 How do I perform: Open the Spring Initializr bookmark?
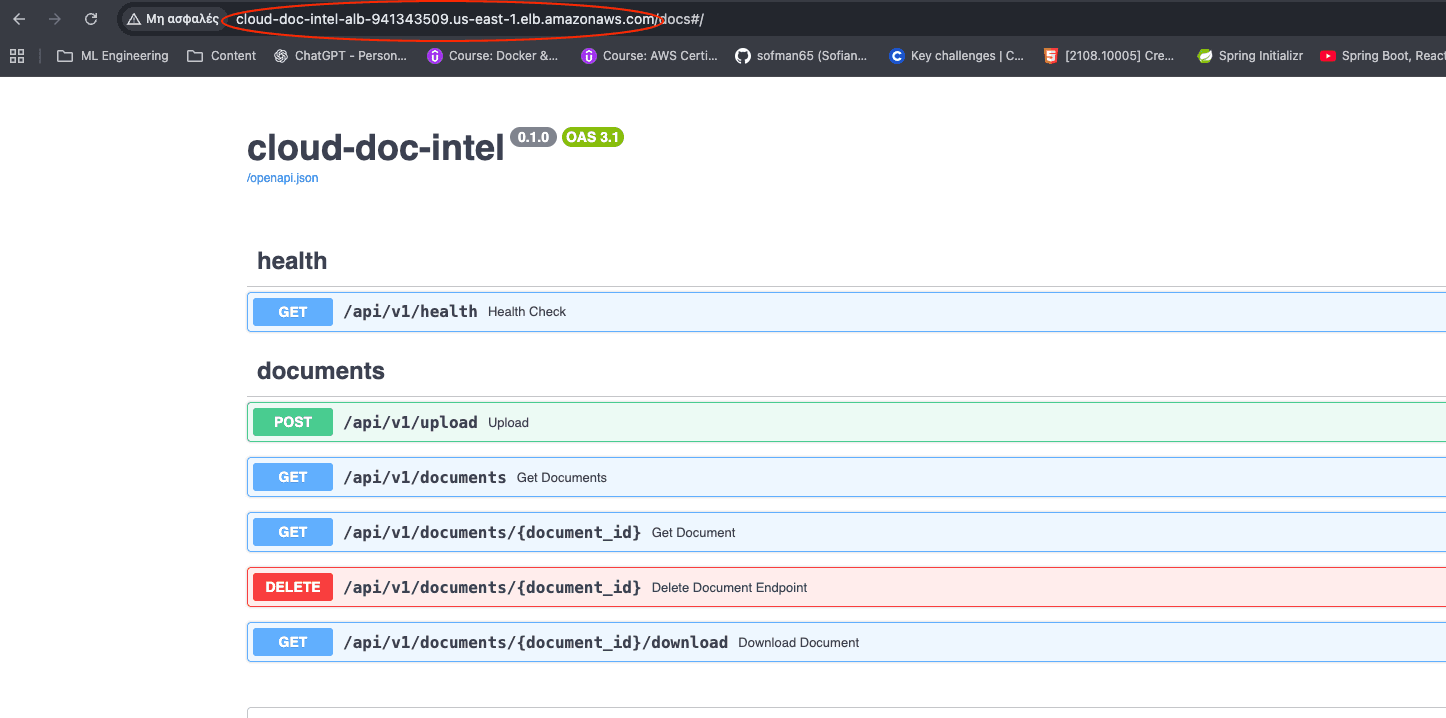click(1250, 56)
